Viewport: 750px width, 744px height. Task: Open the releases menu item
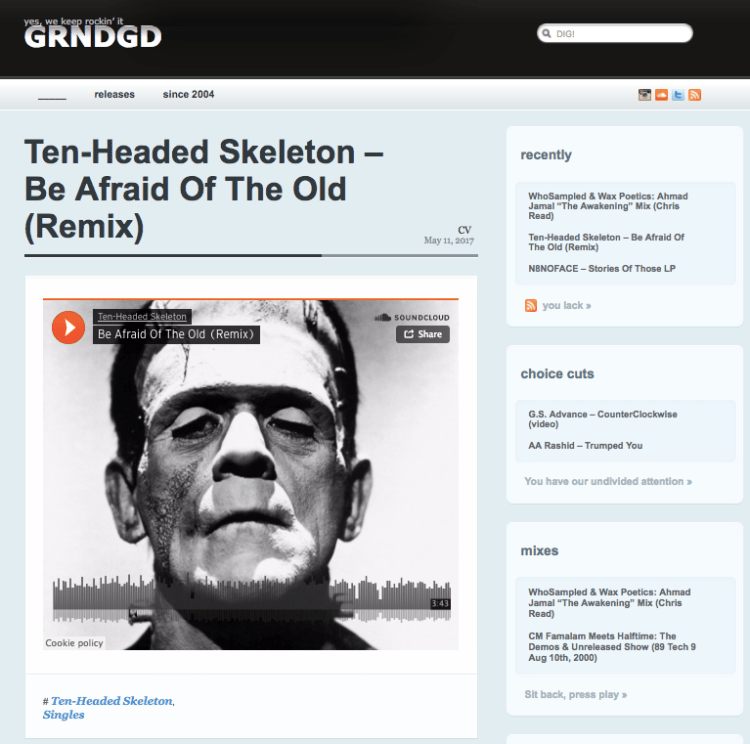pos(114,94)
